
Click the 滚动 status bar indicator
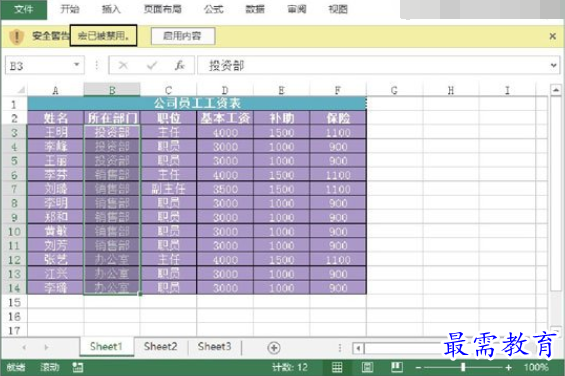[x=49, y=367]
